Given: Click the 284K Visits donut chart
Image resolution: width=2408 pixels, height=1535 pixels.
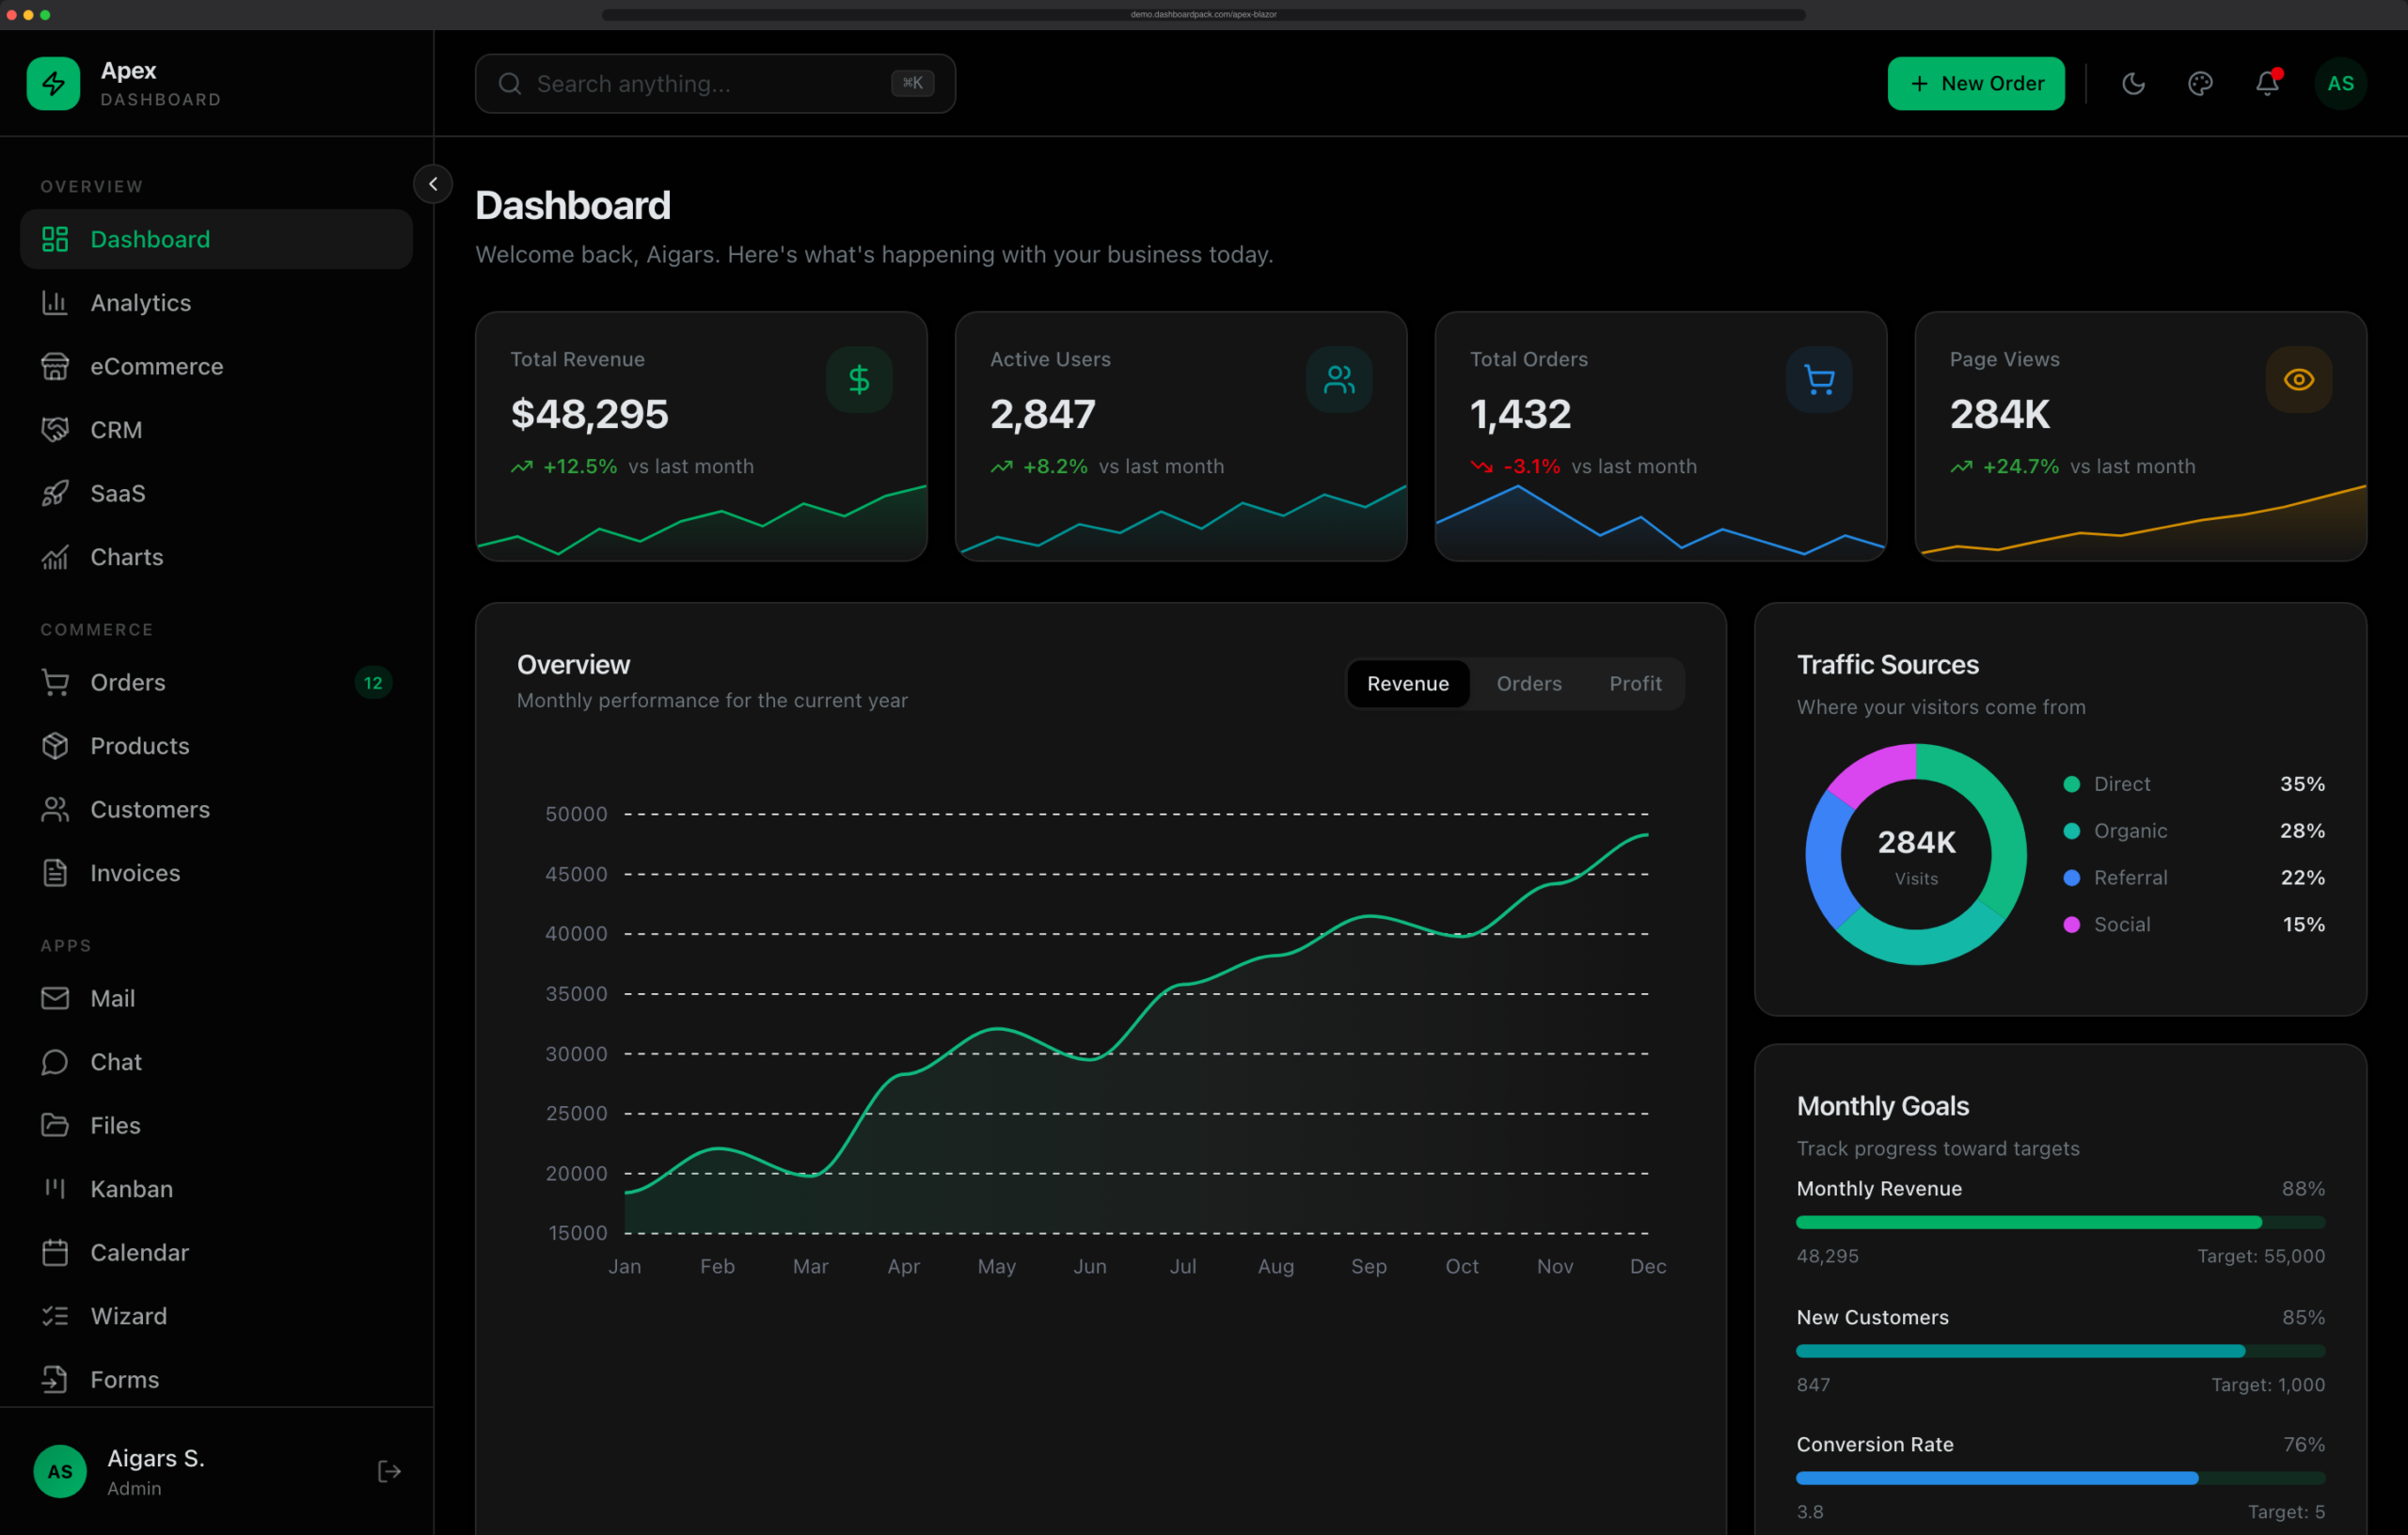Looking at the screenshot, I should 1915,854.
